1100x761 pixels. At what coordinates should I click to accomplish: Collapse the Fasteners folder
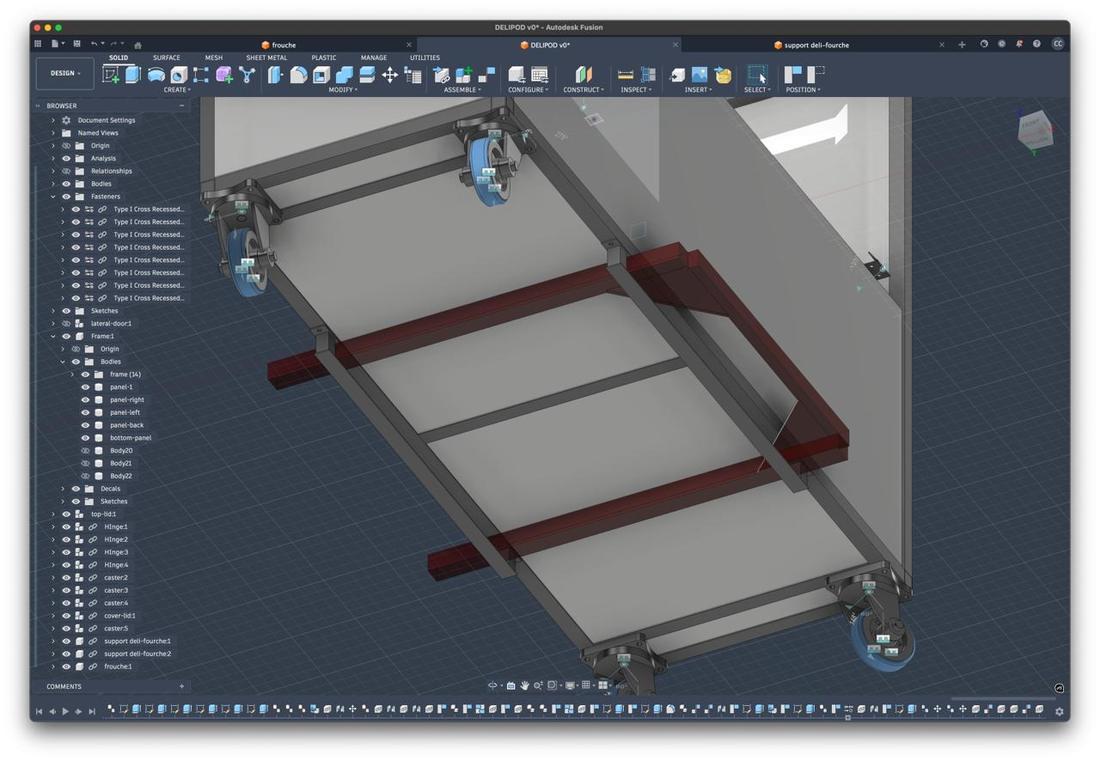(53, 196)
